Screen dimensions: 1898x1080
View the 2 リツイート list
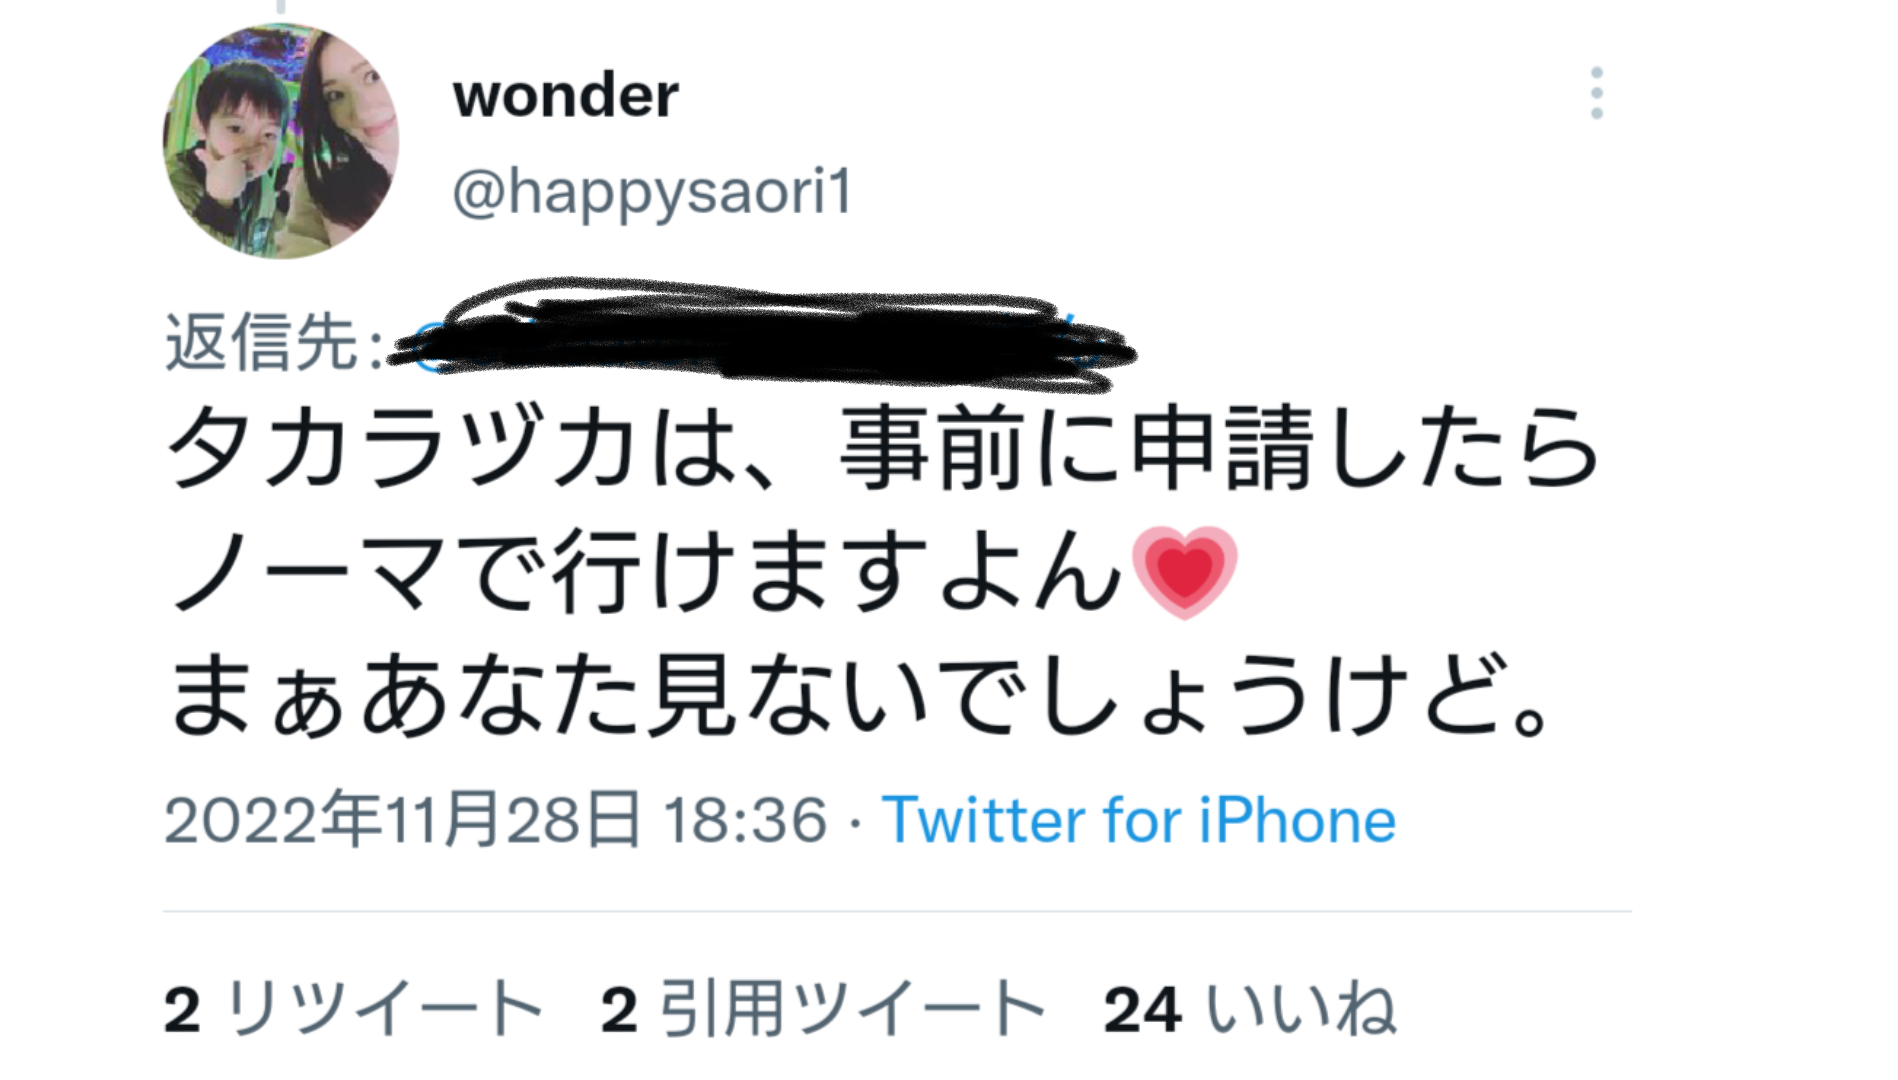tap(353, 1009)
